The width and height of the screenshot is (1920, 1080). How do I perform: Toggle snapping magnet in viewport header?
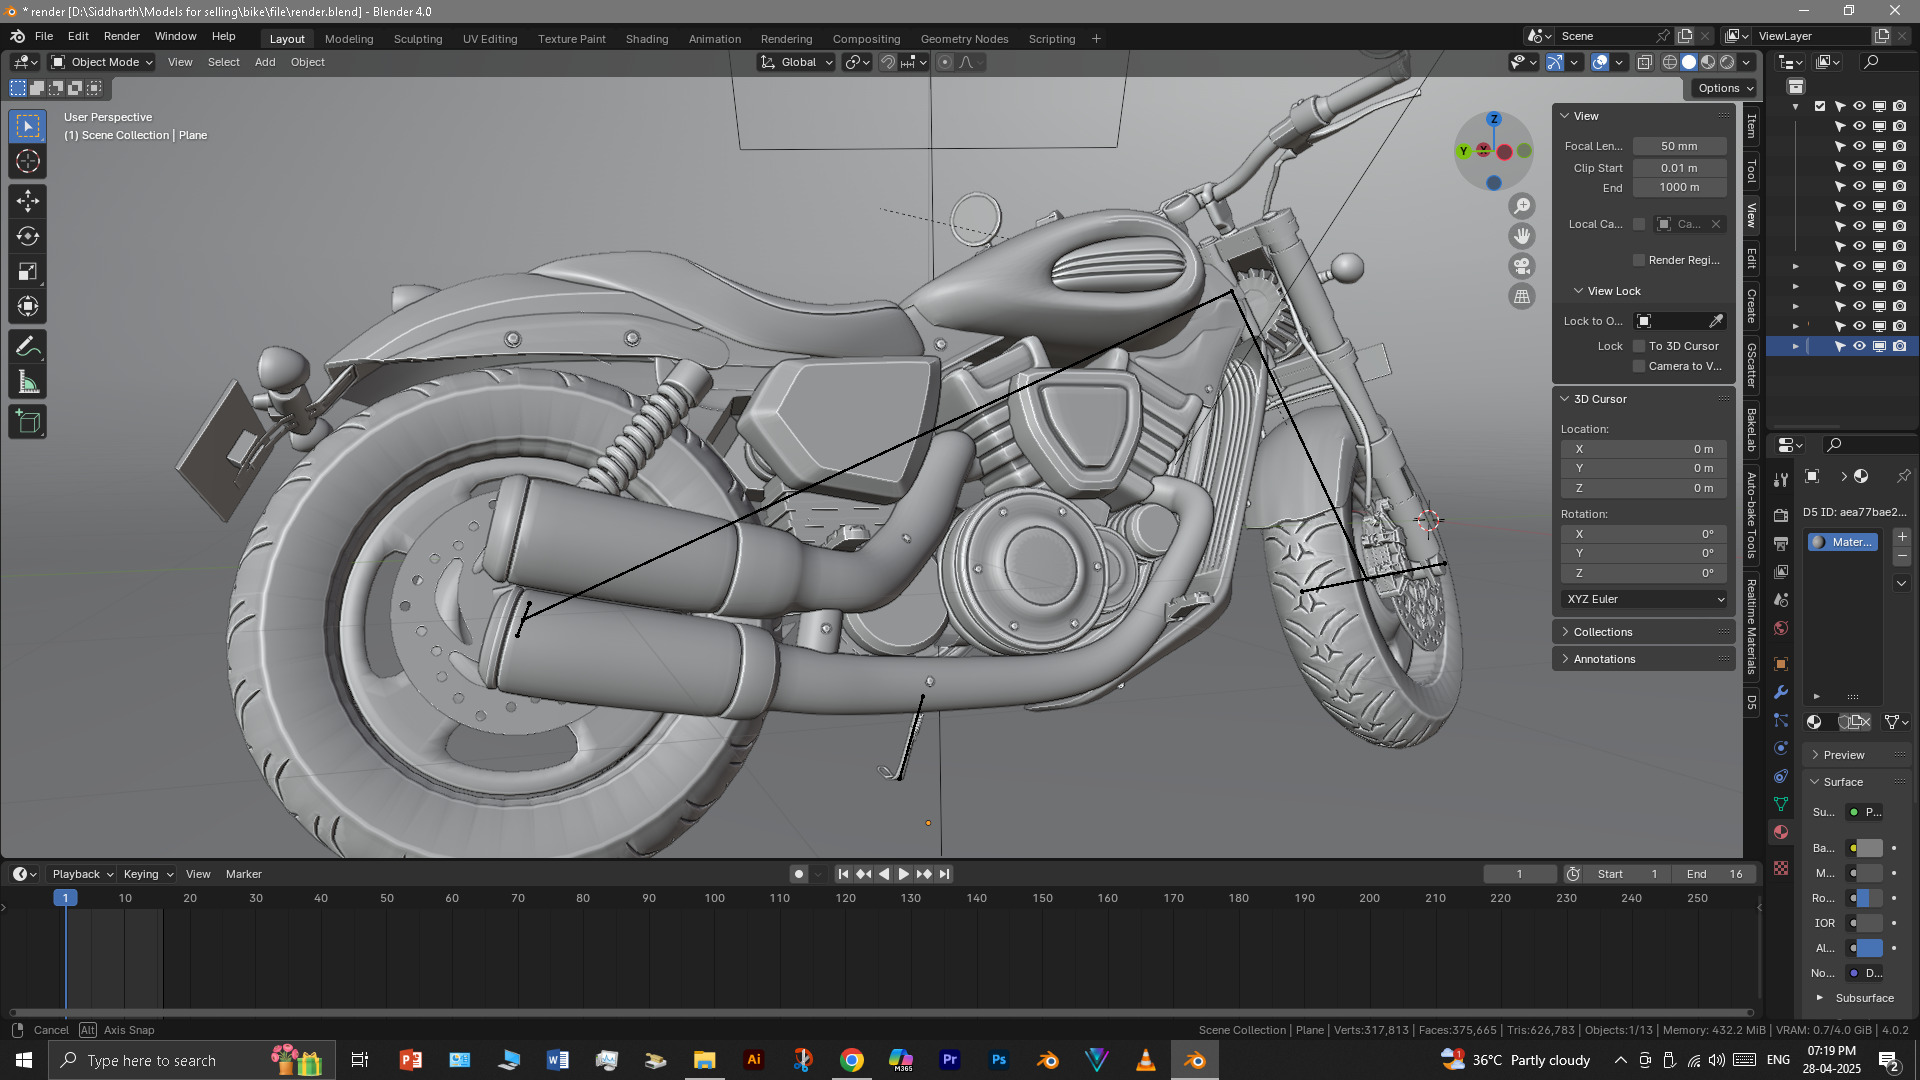click(888, 62)
